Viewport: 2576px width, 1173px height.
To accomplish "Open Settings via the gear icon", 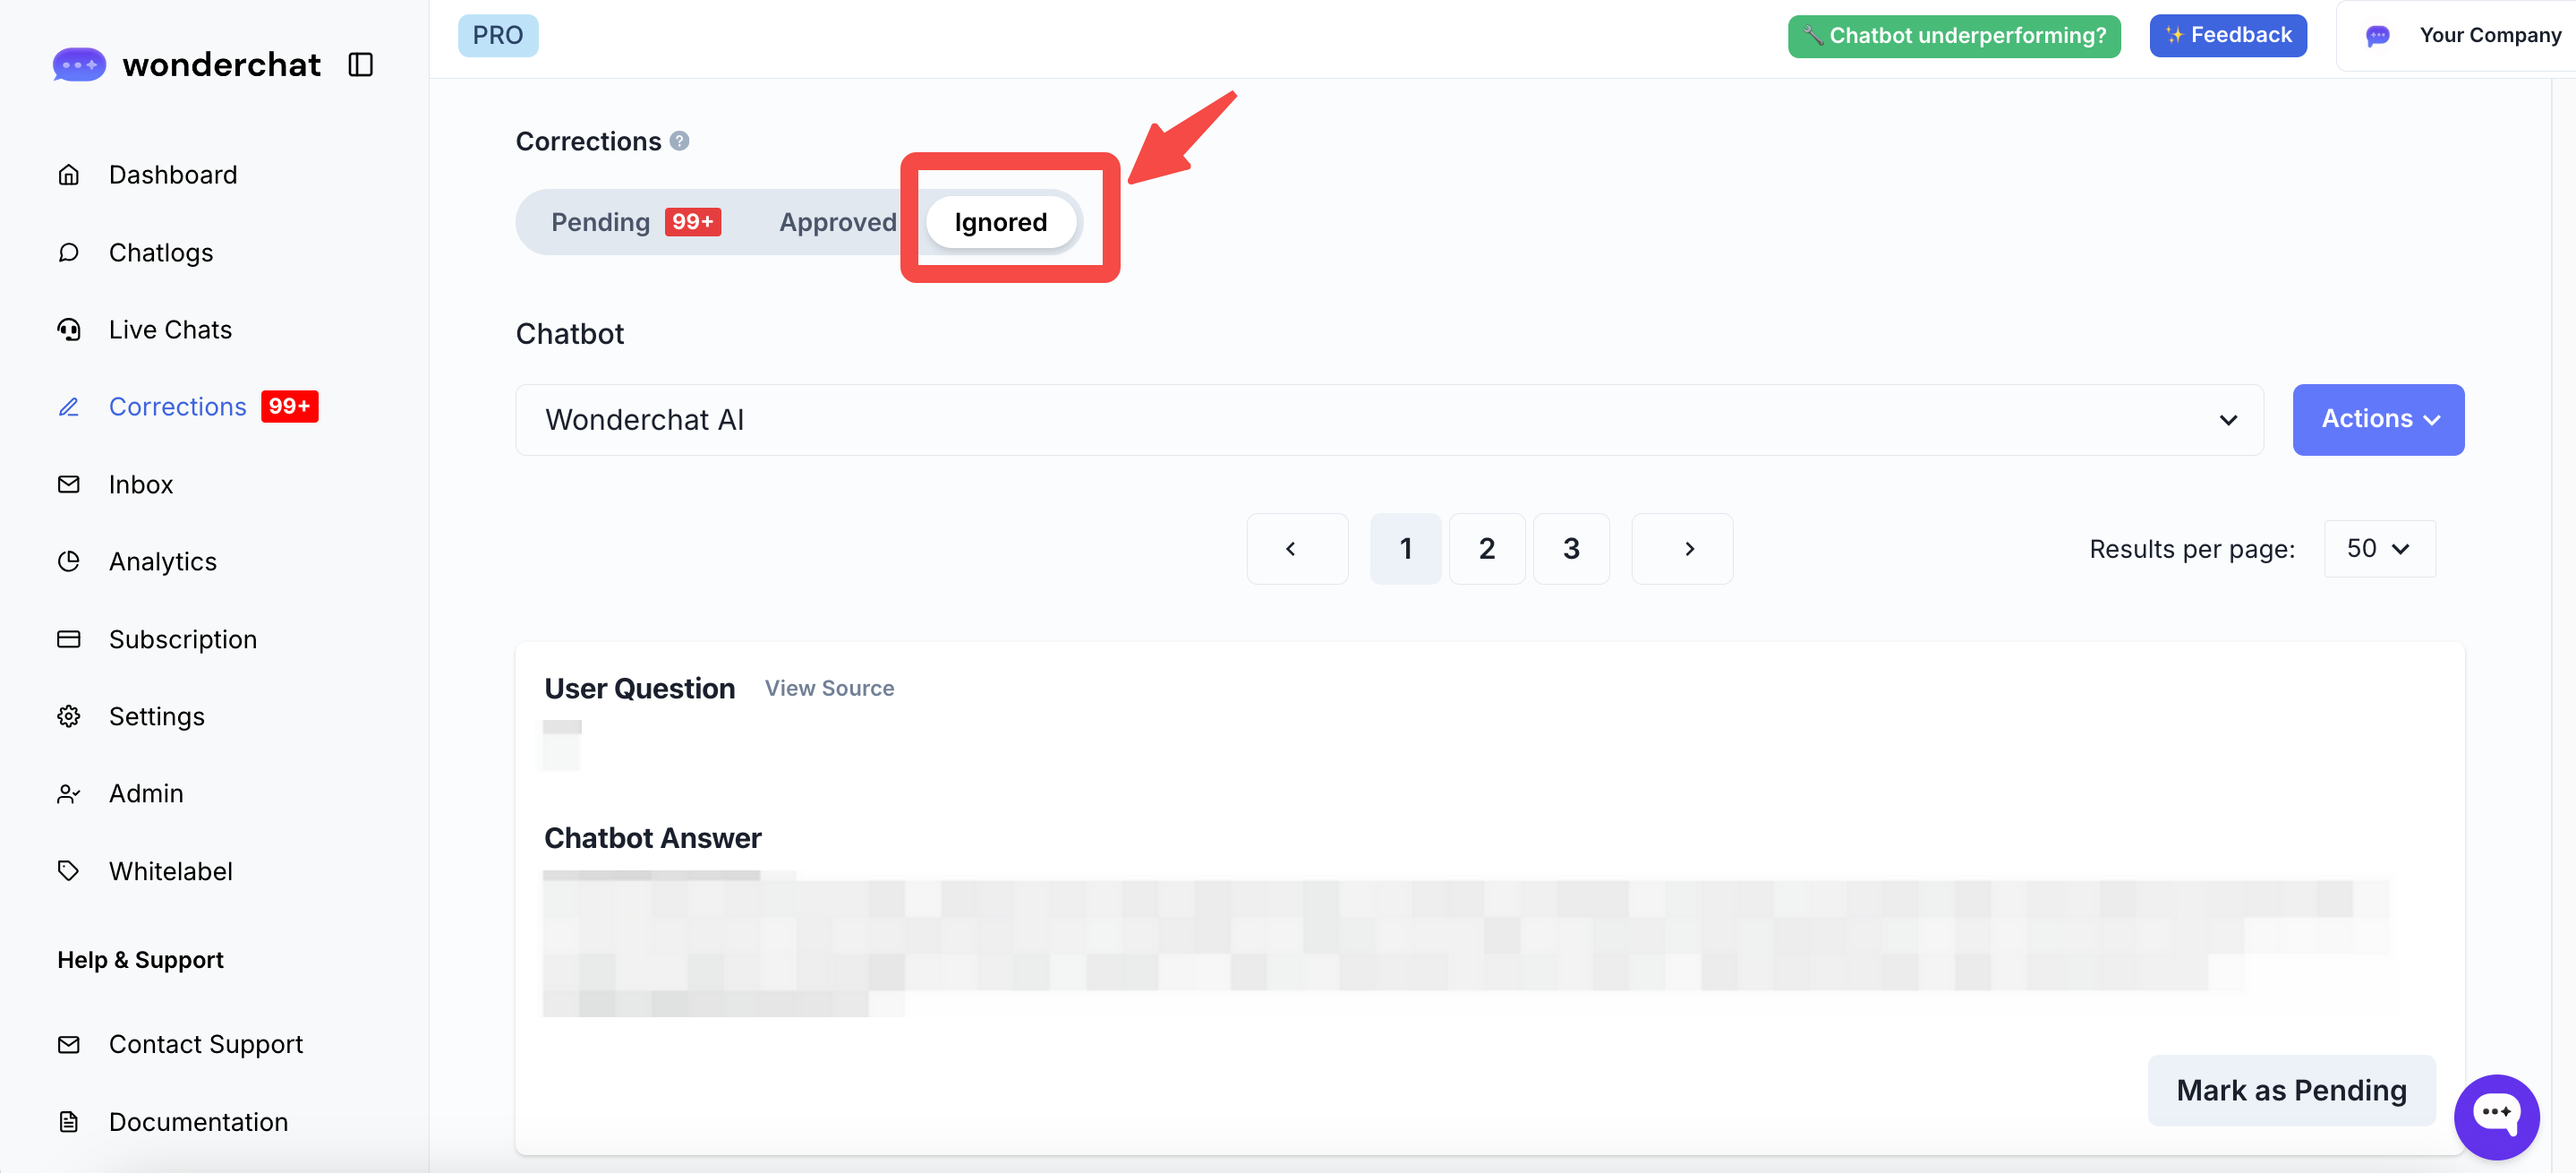I will [x=68, y=716].
